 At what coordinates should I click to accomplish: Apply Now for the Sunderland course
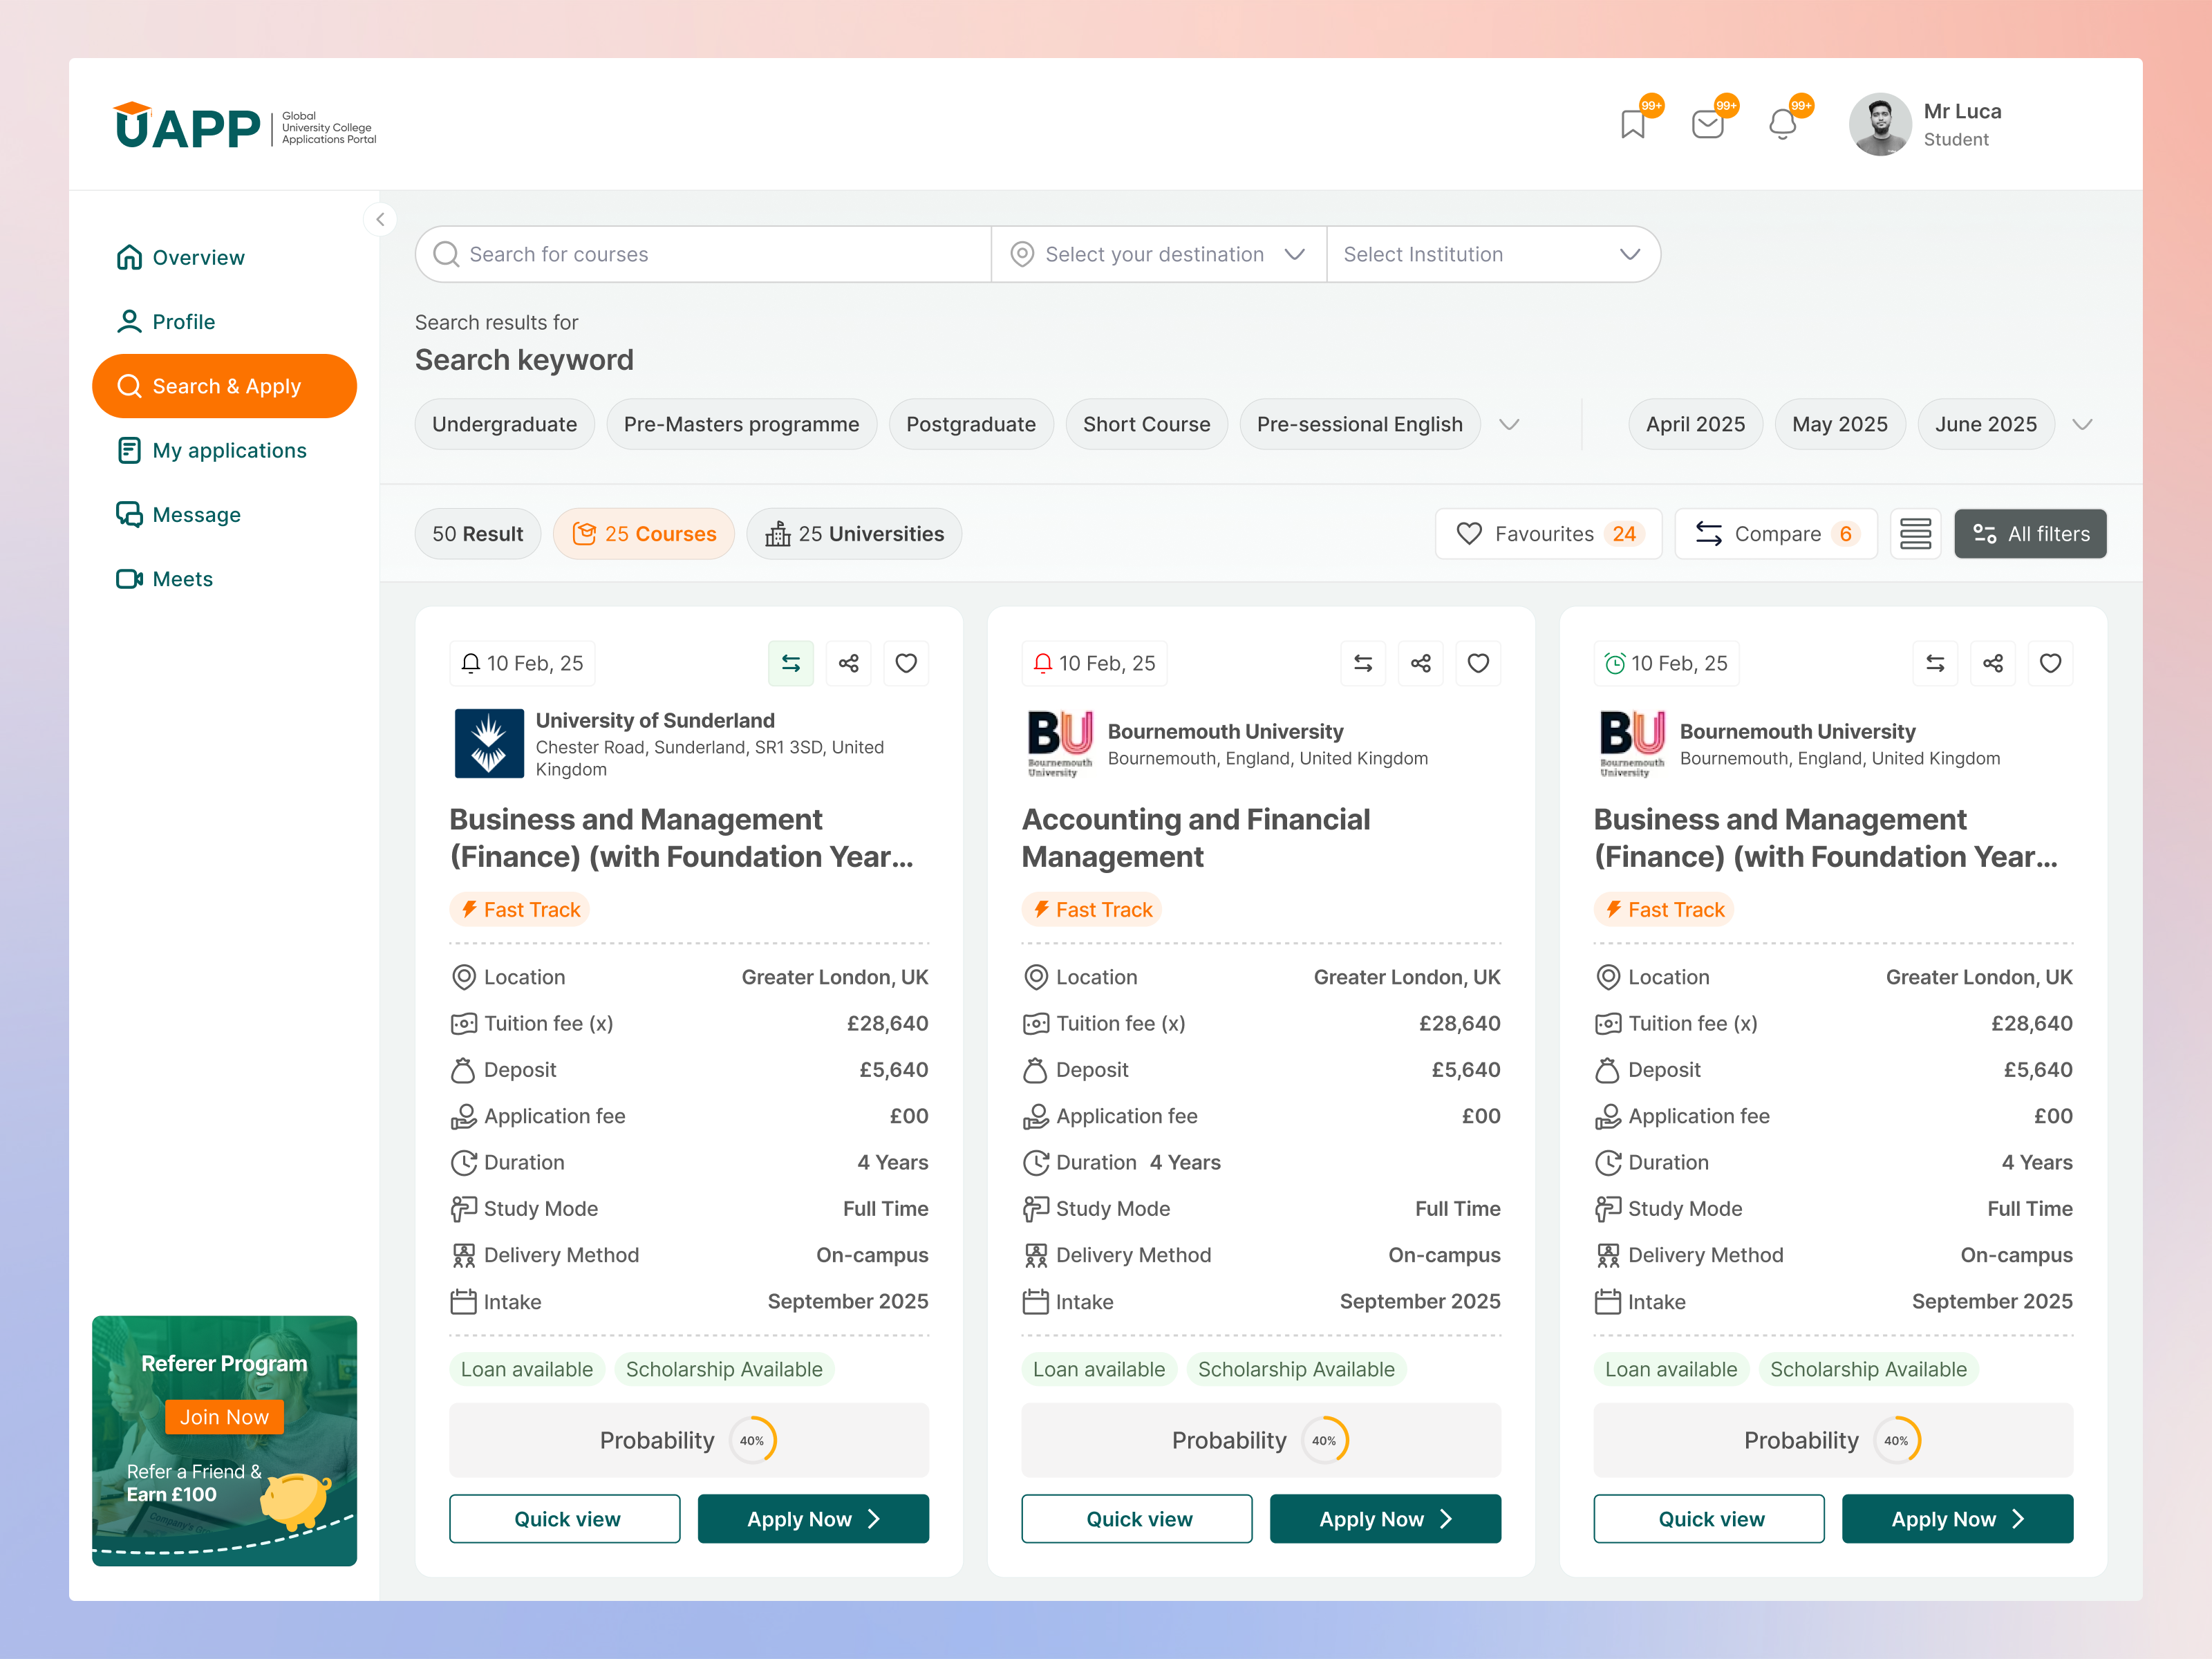(x=813, y=1518)
